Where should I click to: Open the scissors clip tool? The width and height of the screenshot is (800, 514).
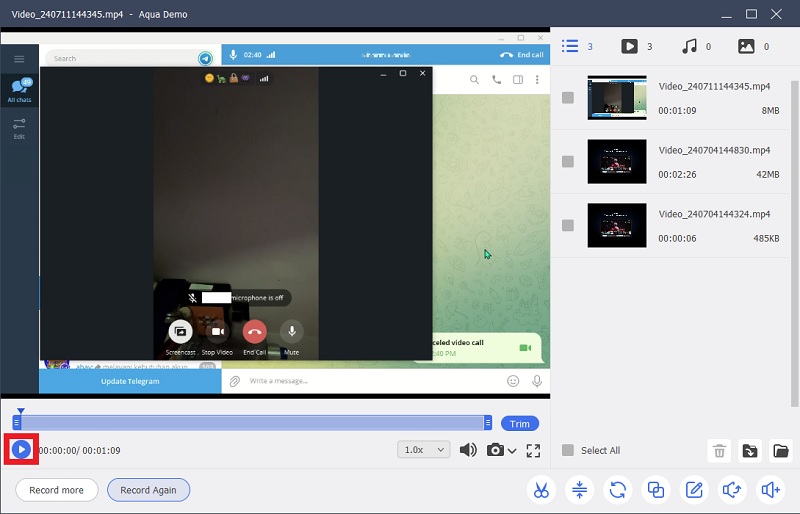(541, 490)
